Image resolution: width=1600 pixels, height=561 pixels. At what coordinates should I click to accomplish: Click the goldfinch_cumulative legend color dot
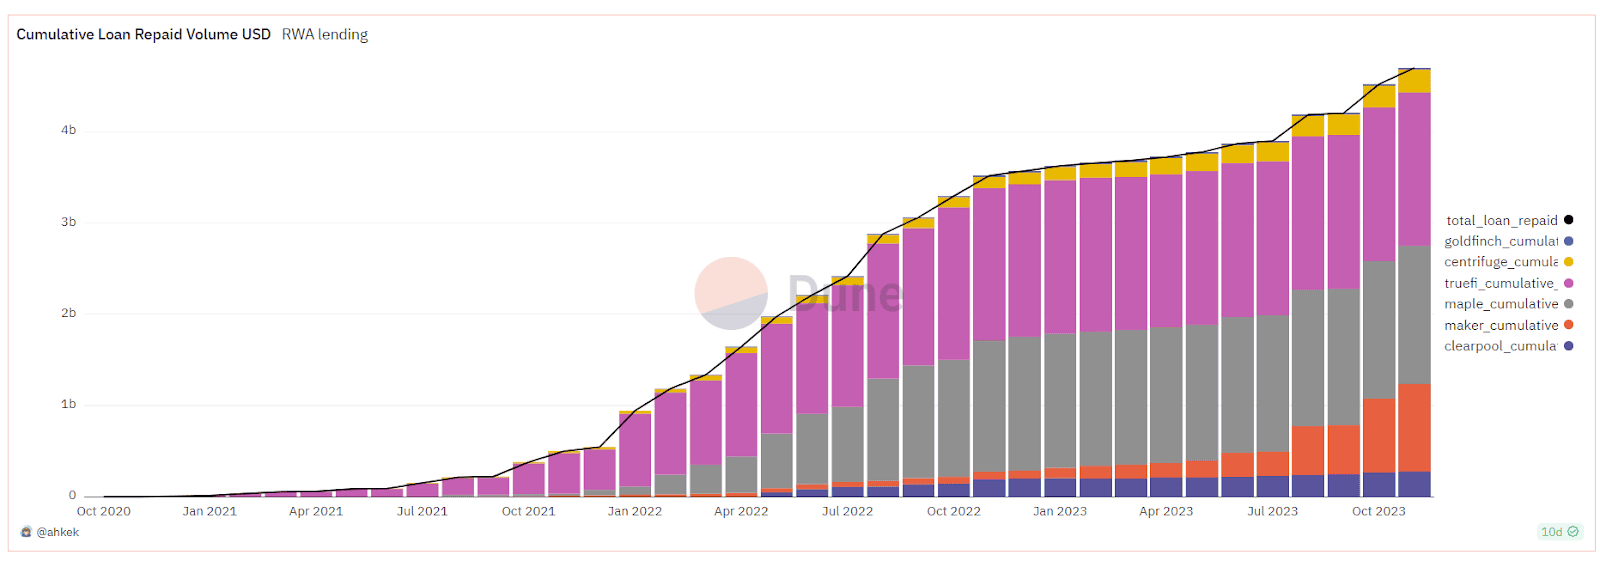click(x=1568, y=241)
